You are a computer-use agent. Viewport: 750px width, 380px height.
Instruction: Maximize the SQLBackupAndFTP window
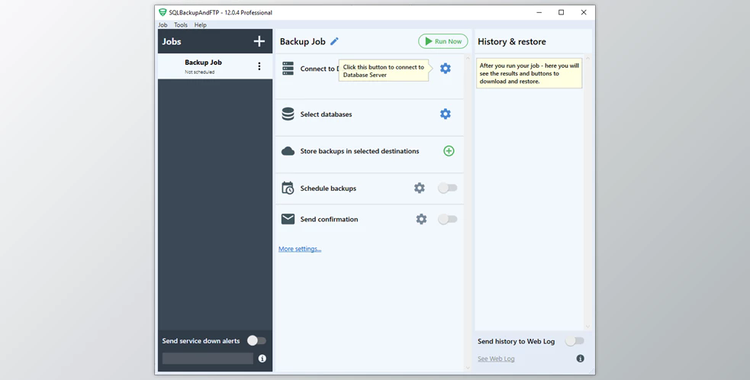[561, 12]
